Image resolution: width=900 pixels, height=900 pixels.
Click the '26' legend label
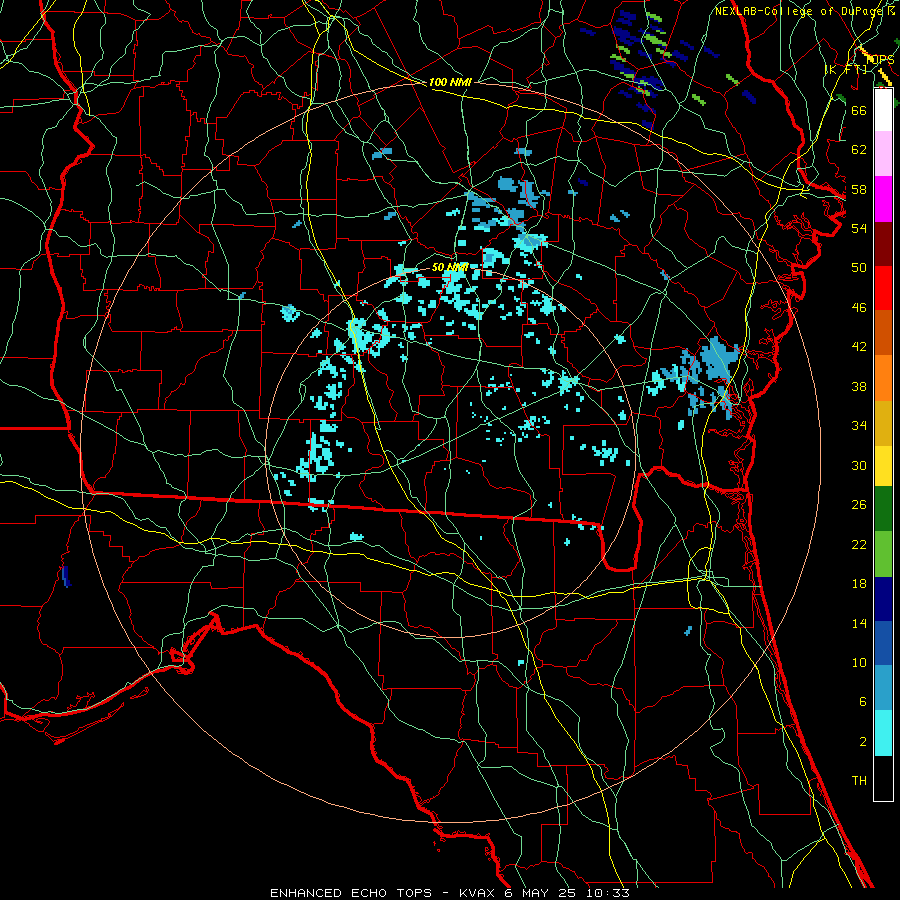tap(859, 505)
